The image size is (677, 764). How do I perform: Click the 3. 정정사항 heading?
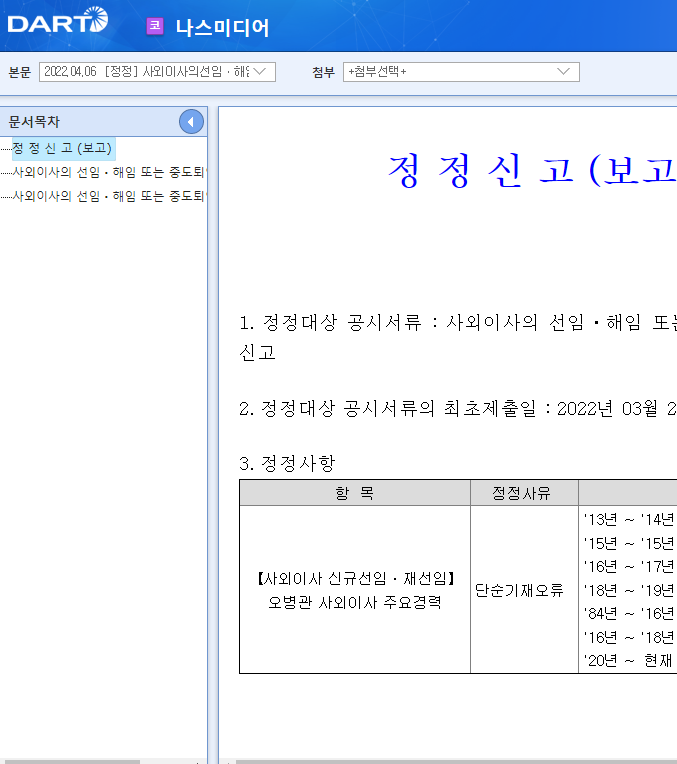click(x=287, y=463)
